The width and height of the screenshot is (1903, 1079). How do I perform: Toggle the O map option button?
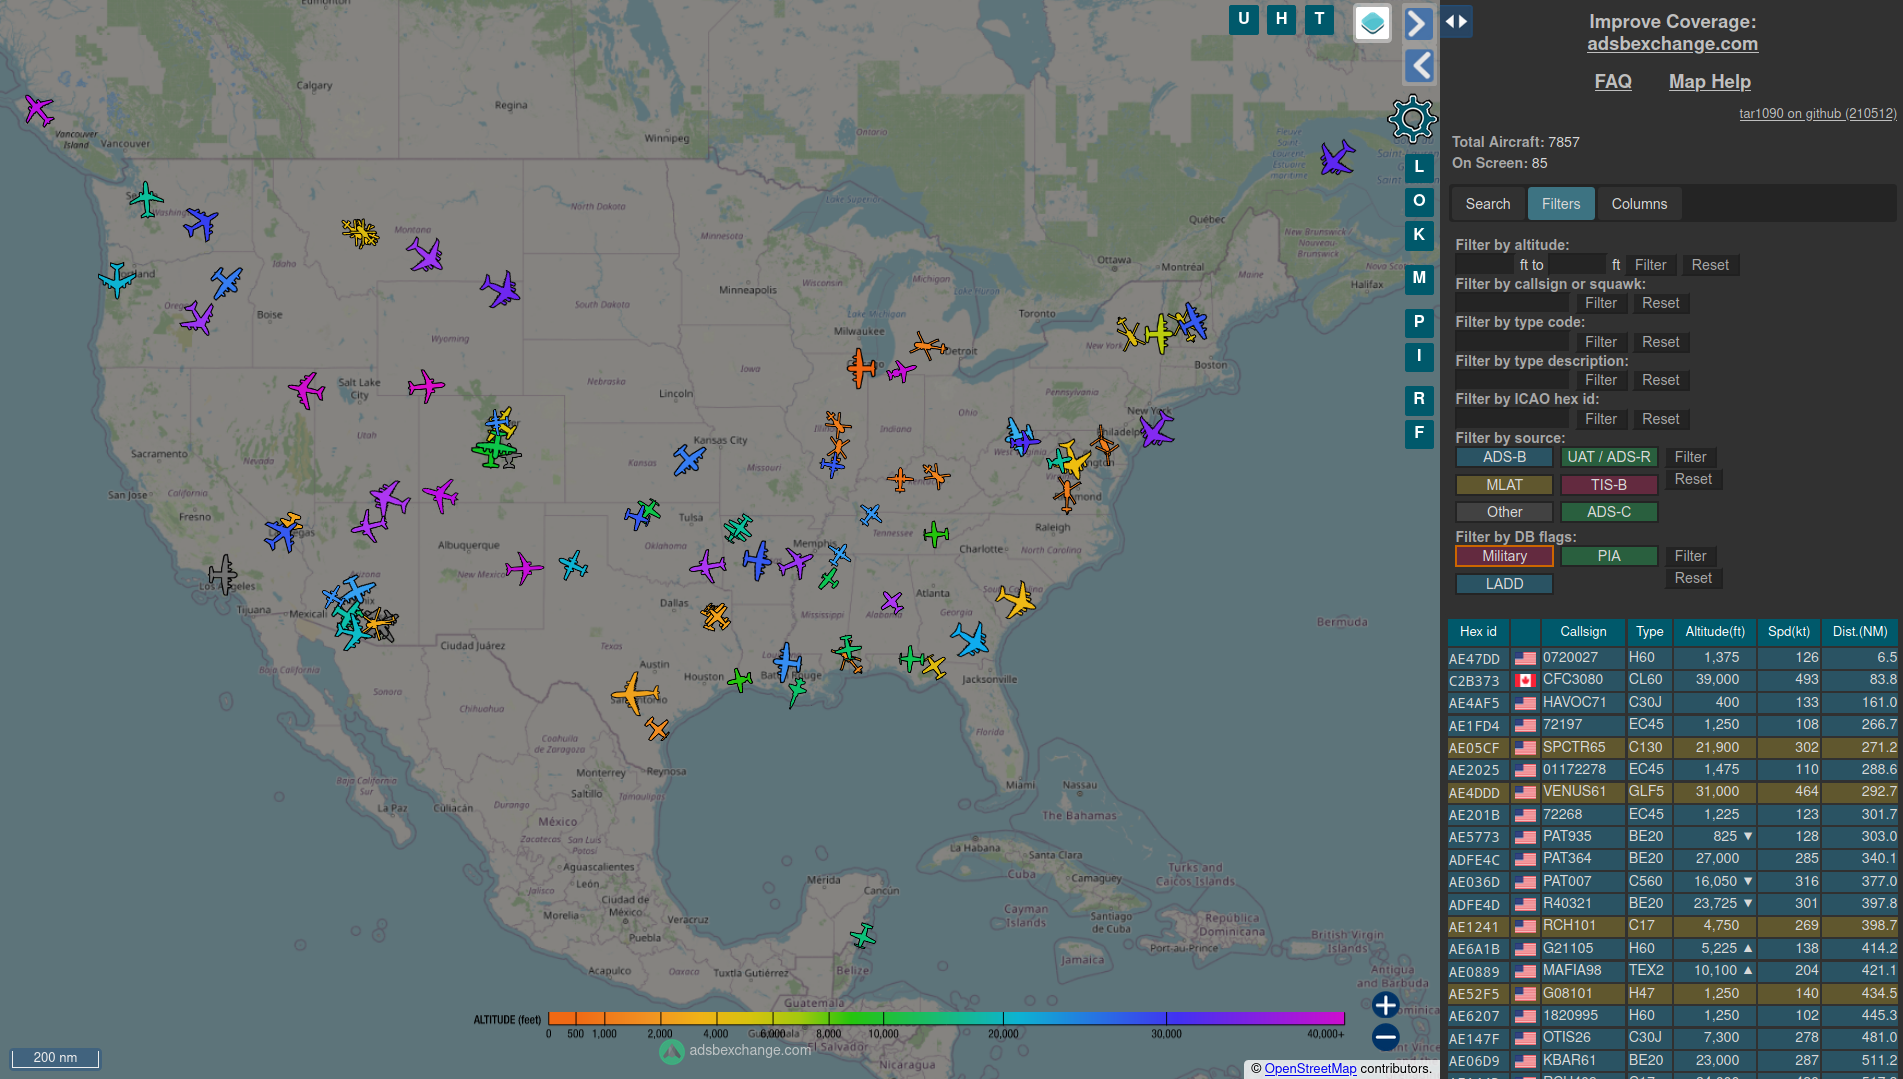1419,202
